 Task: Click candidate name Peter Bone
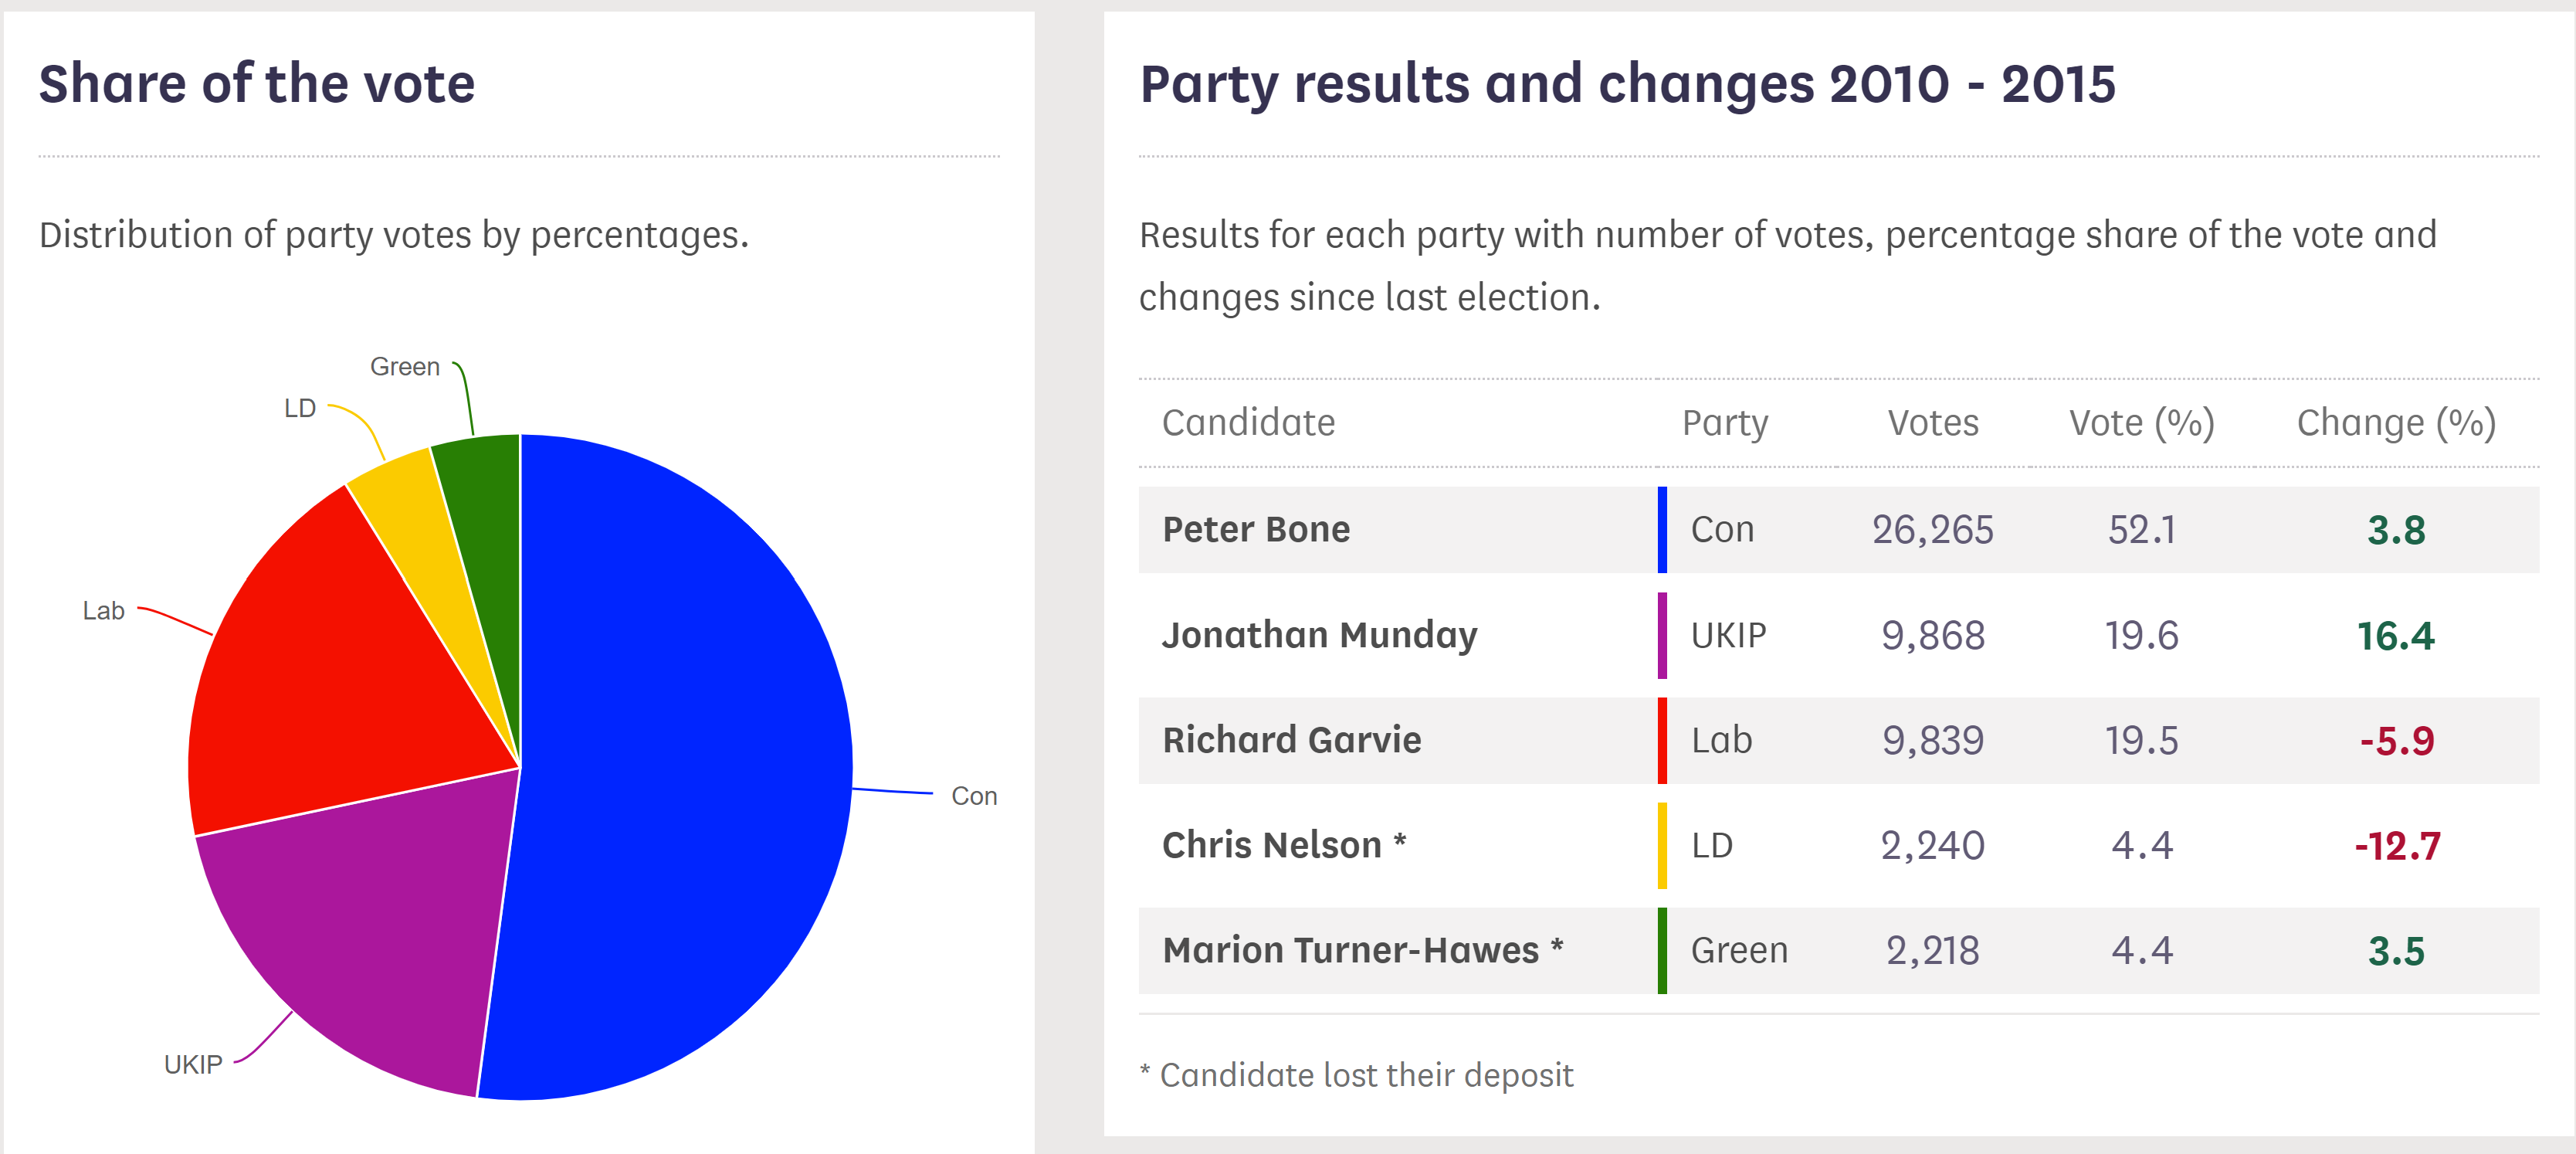[x=1256, y=530]
